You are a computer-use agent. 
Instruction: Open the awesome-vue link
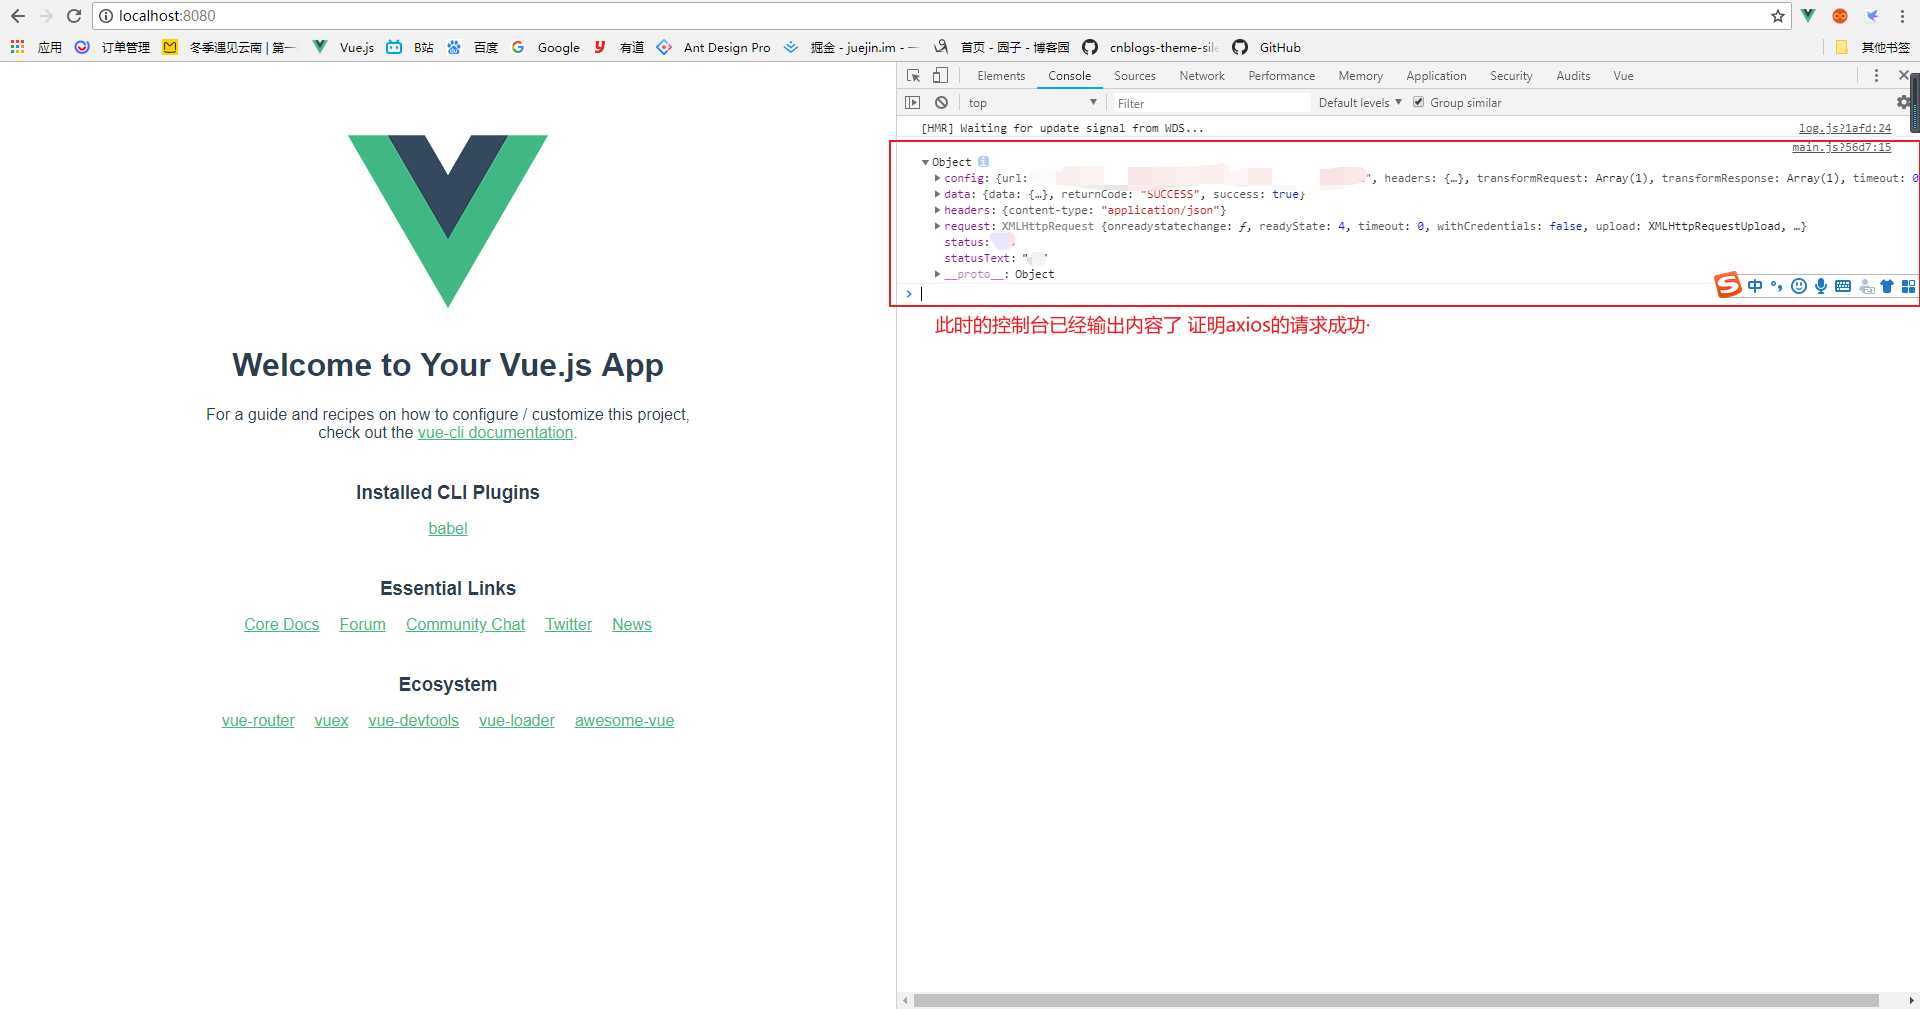[x=624, y=720]
